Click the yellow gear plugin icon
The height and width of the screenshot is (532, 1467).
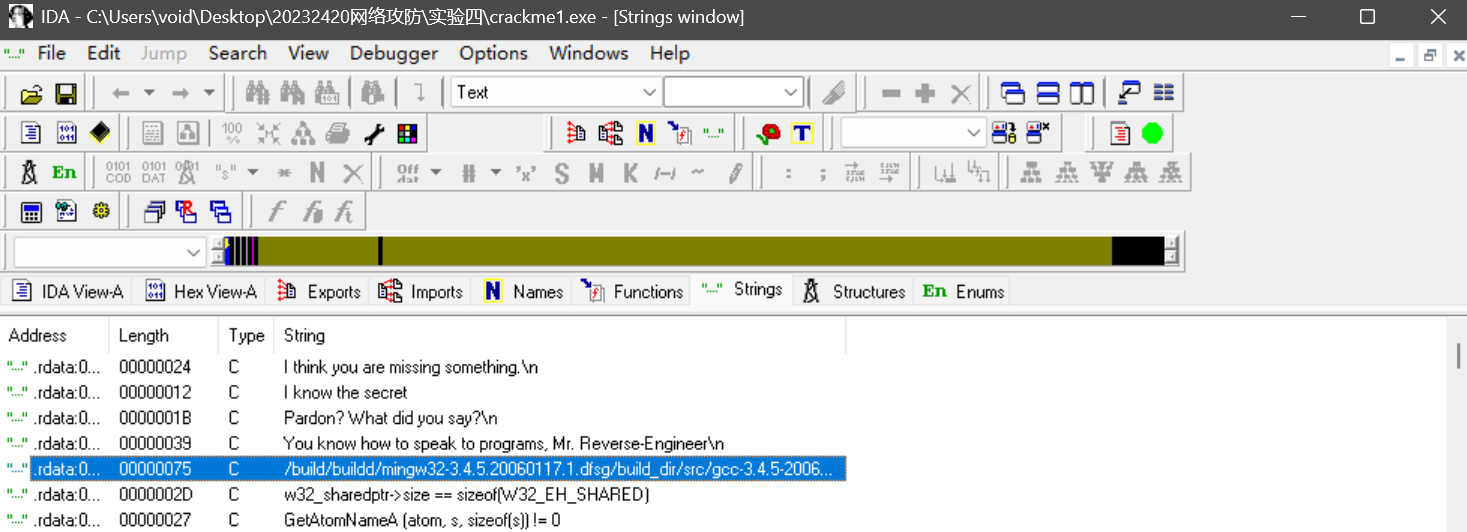(99, 212)
